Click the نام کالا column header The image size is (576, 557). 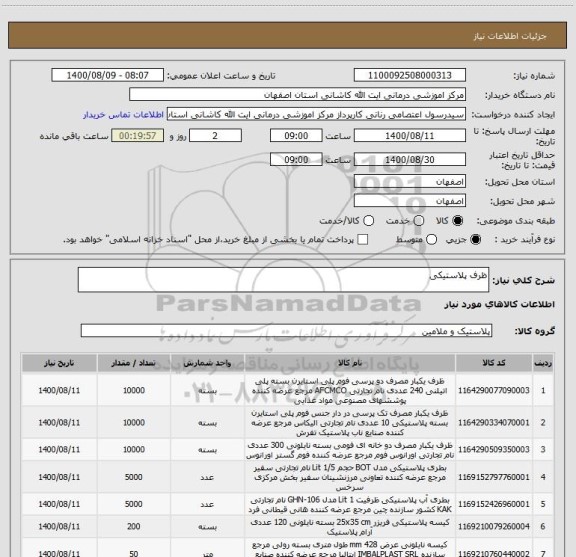coord(350,363)
